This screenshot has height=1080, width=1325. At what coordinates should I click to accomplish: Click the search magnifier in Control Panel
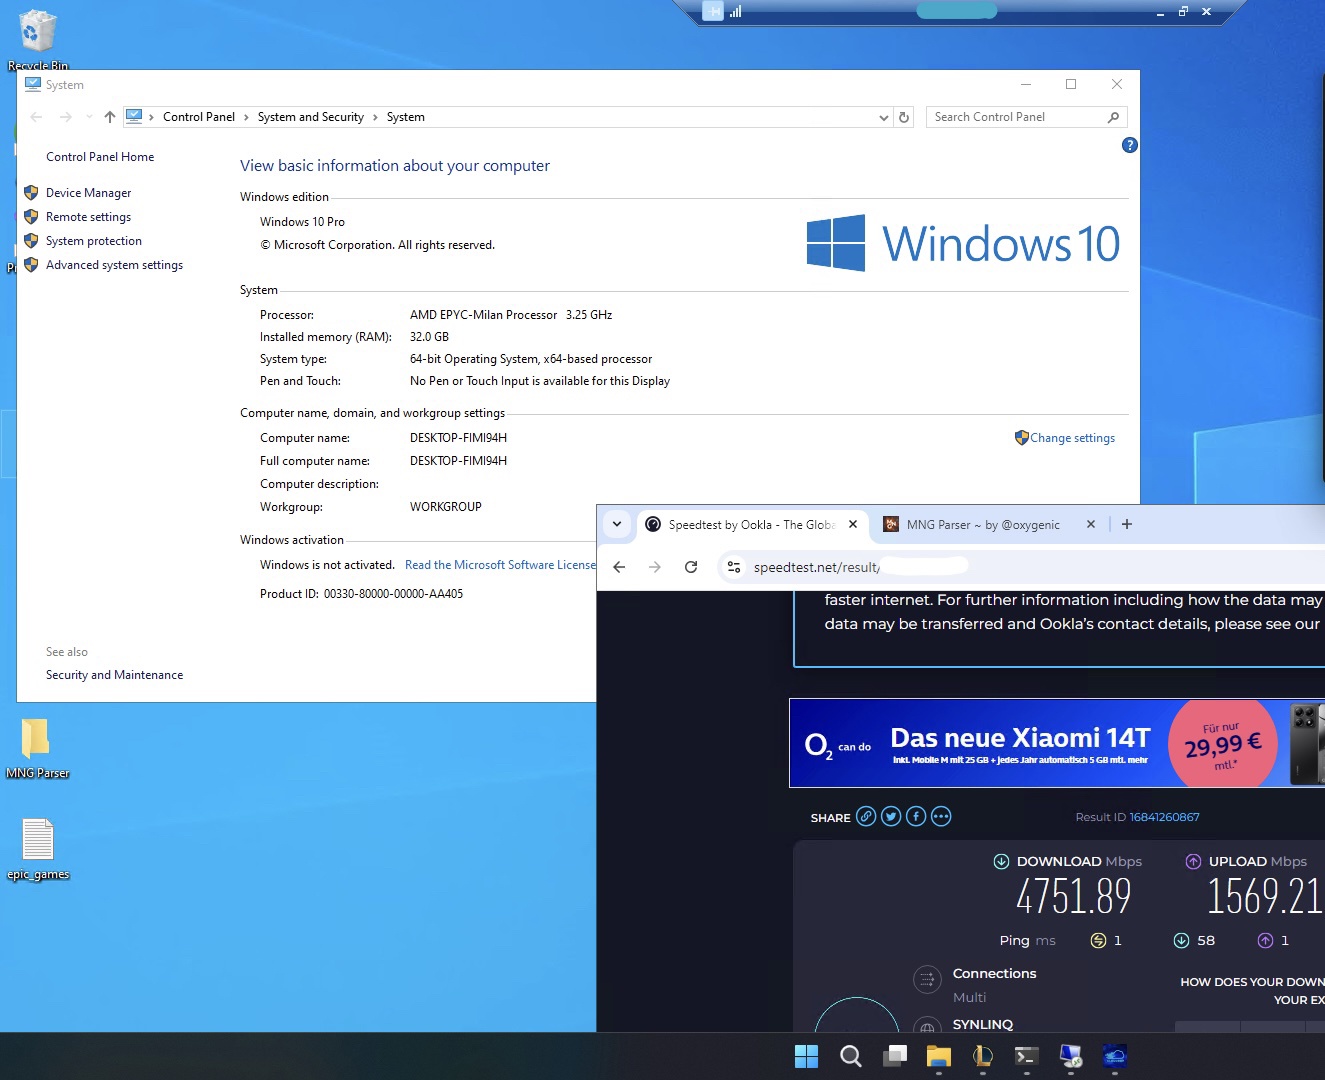click(x=1113, y=117)
